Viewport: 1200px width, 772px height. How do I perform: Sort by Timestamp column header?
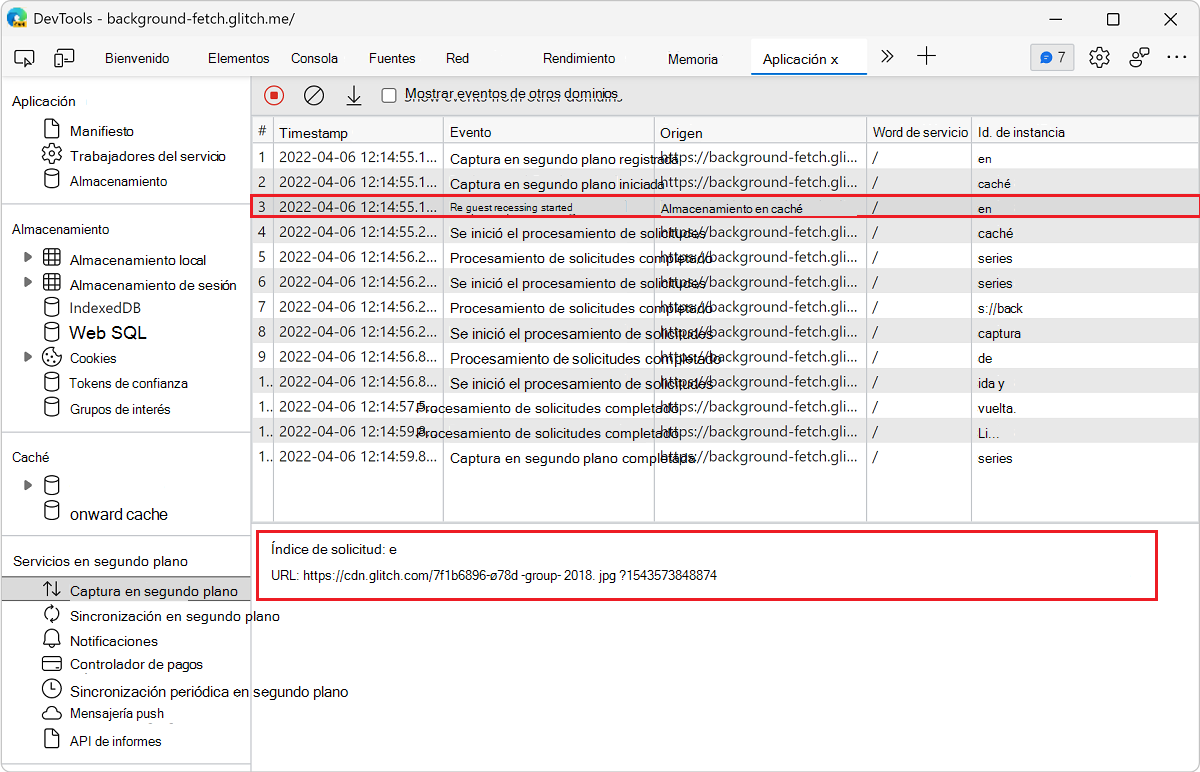tap(358, 132)
